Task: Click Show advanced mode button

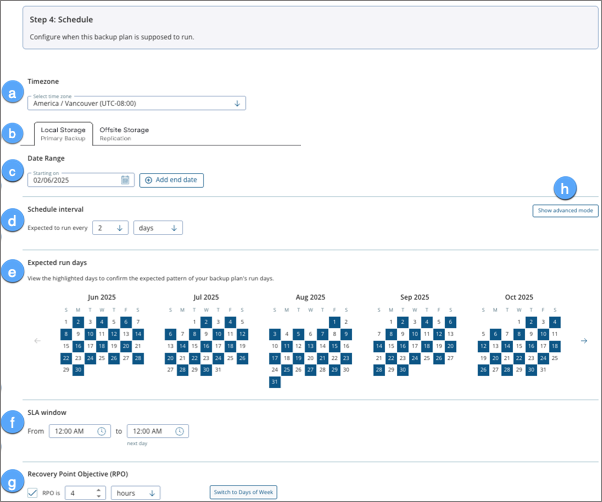Action: pyautogui.click(x=565, y=211)
